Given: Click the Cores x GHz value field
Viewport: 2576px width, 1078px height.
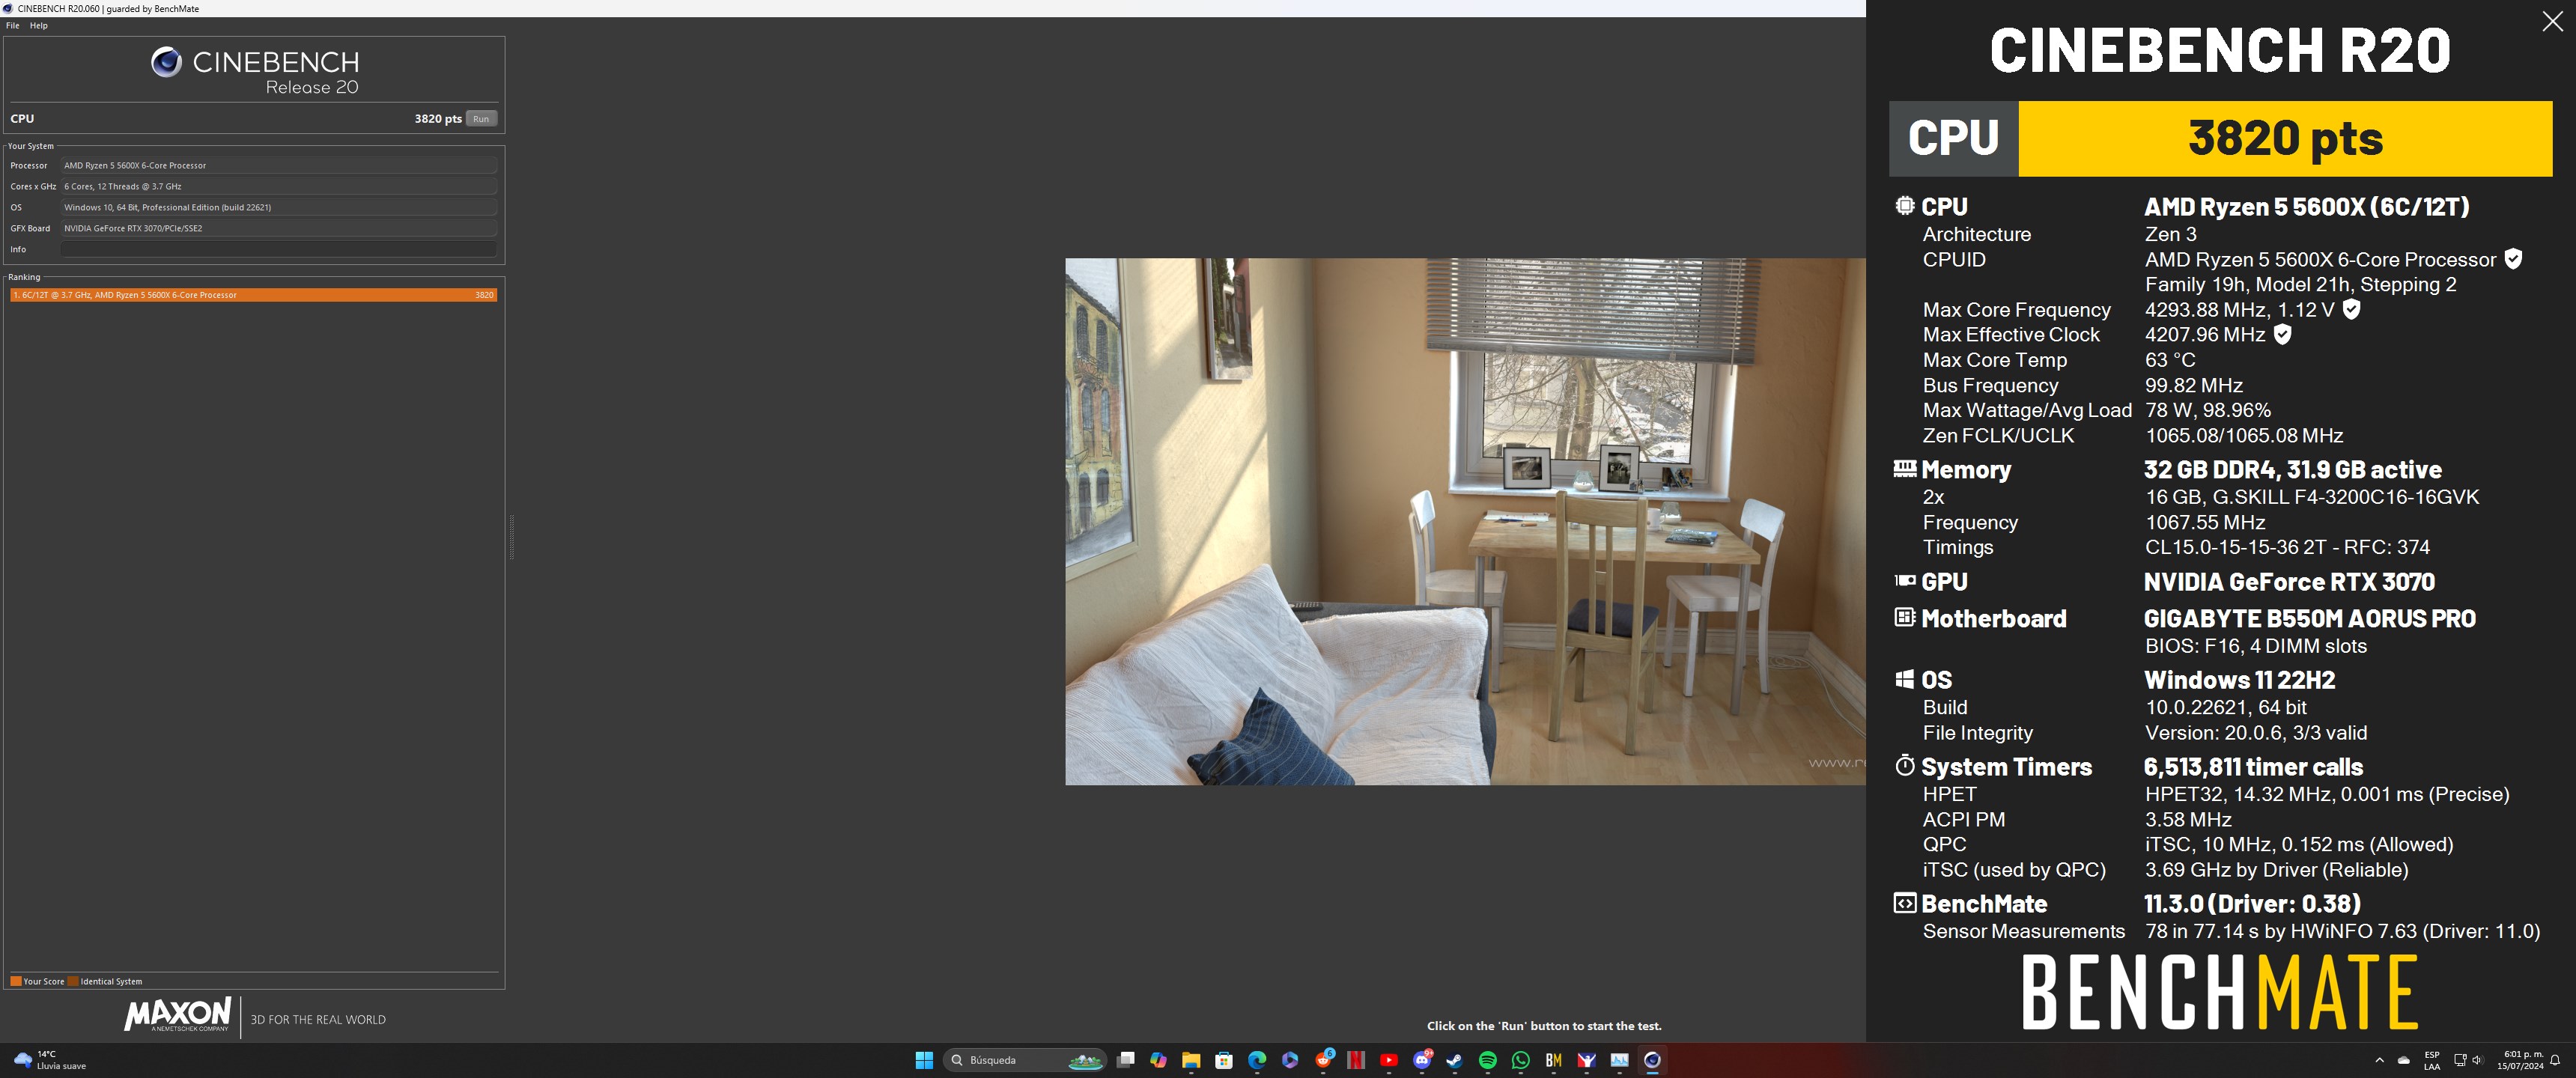Looking at the screenshot, I should coord(279,186).
